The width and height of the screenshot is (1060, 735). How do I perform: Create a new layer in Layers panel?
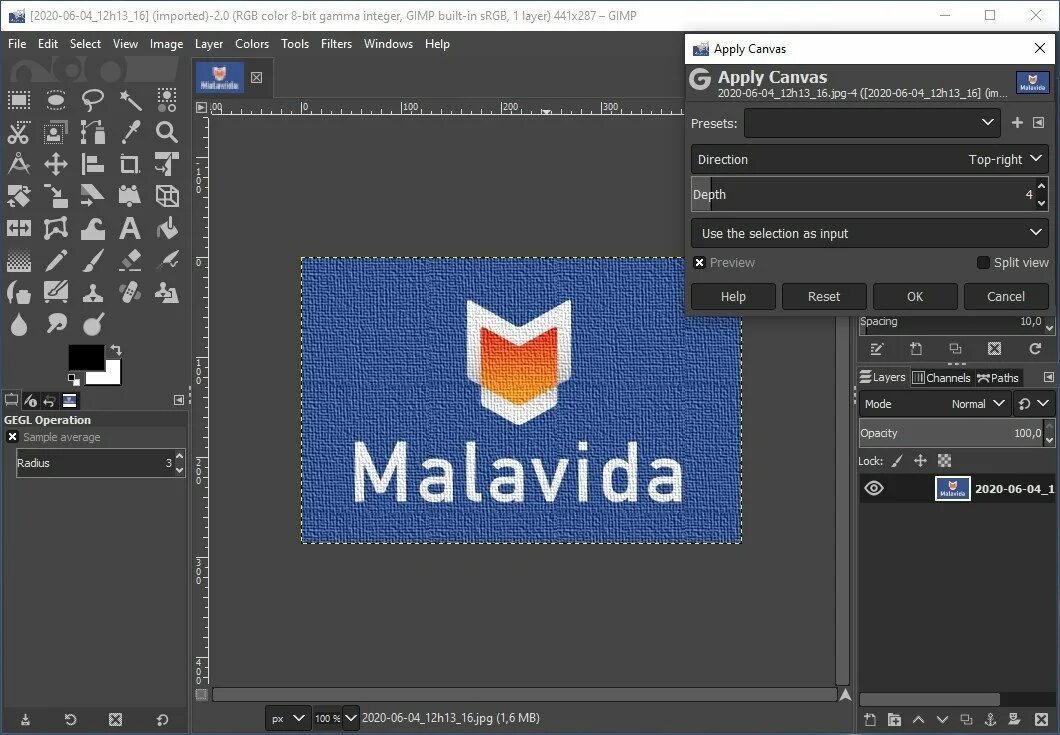pyautogui.click(x=871, y=719)
